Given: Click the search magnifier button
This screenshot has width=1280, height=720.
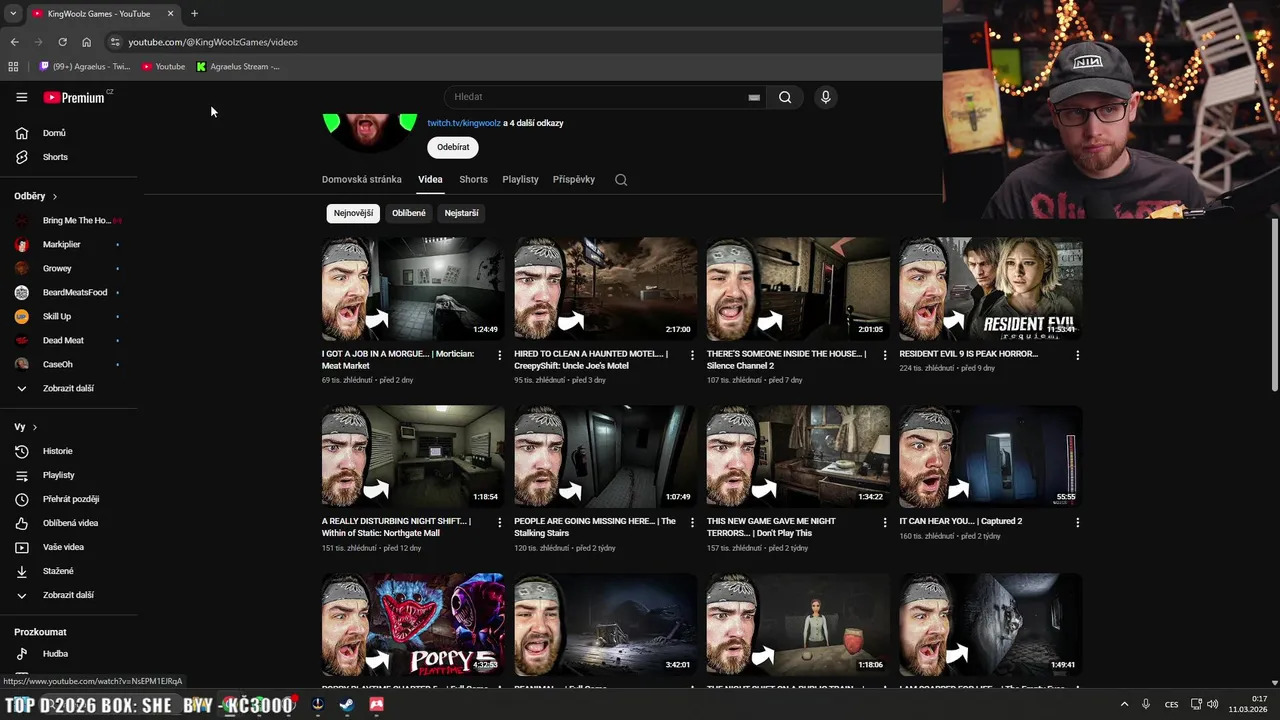Looking at the screenshot, I should click(785, 97).
